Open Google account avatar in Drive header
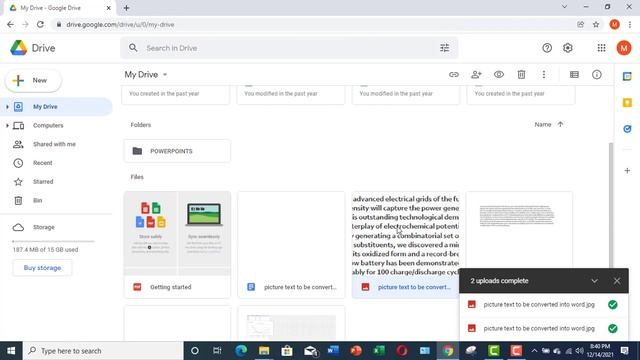Viewport: 640px width, 360px height. pyautogui.click(x=624, y=48)
